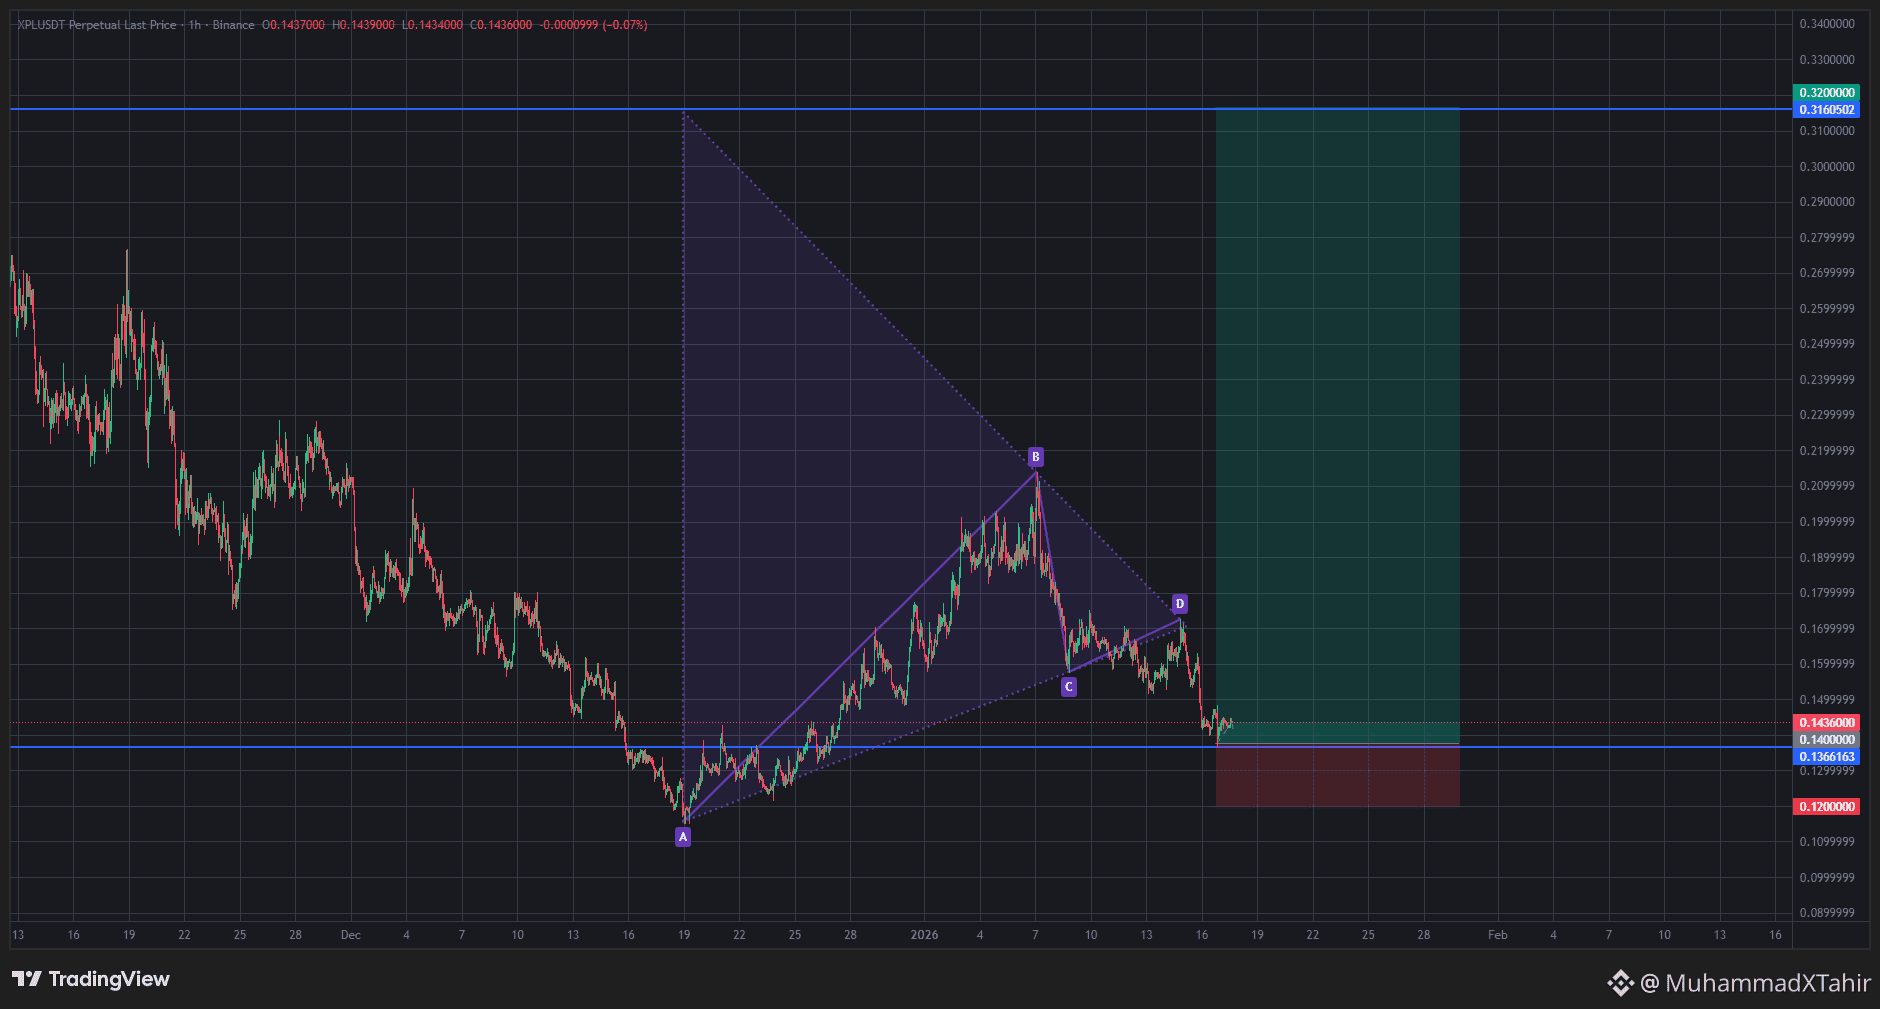Click the XPLUSDT Perpetual Last Price title
1880x1009 pixels.
coord(97,25)
